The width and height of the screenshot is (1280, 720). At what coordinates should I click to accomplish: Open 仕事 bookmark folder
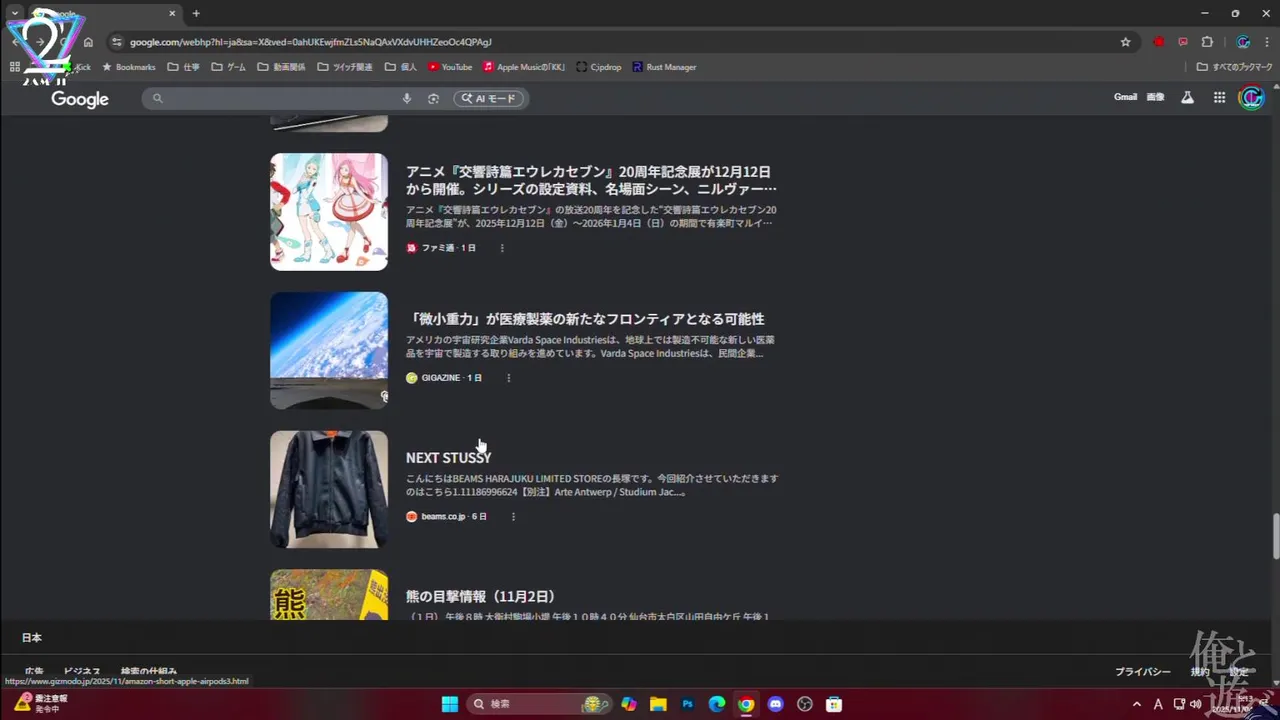(x=183, y=67)
